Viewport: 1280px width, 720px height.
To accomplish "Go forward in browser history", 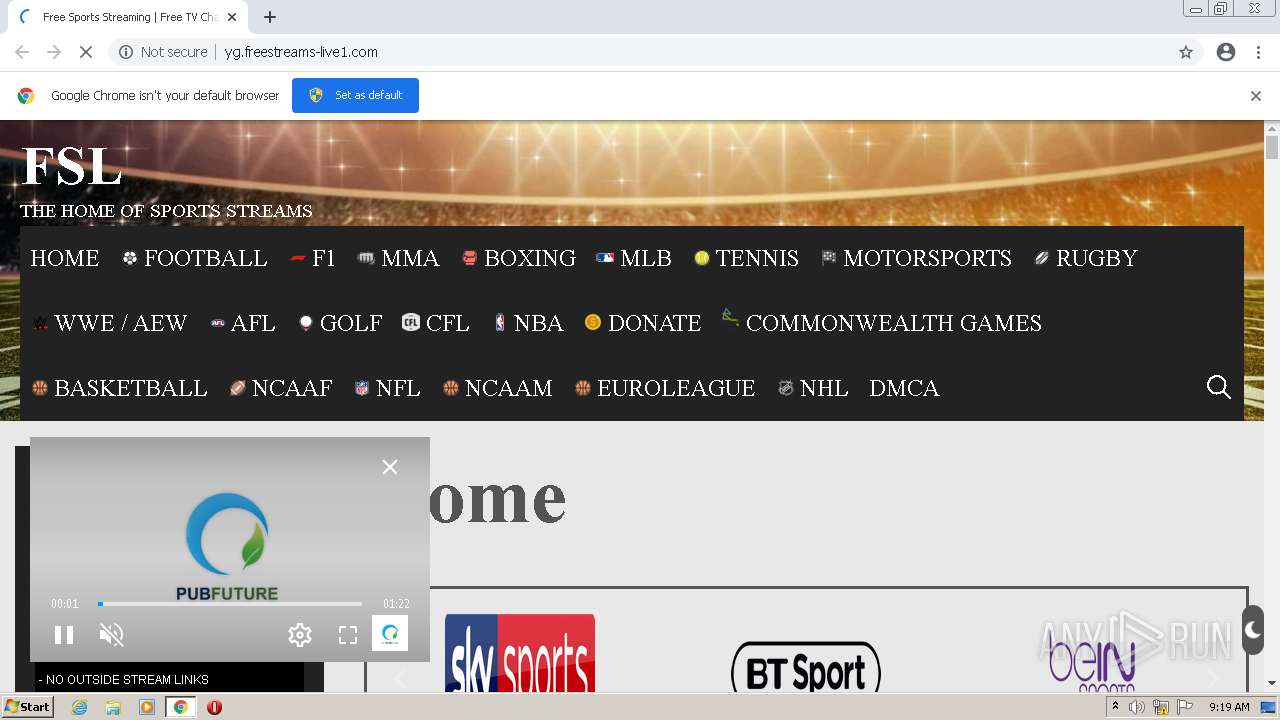I will pyautogui.click(x=54, y=52).
